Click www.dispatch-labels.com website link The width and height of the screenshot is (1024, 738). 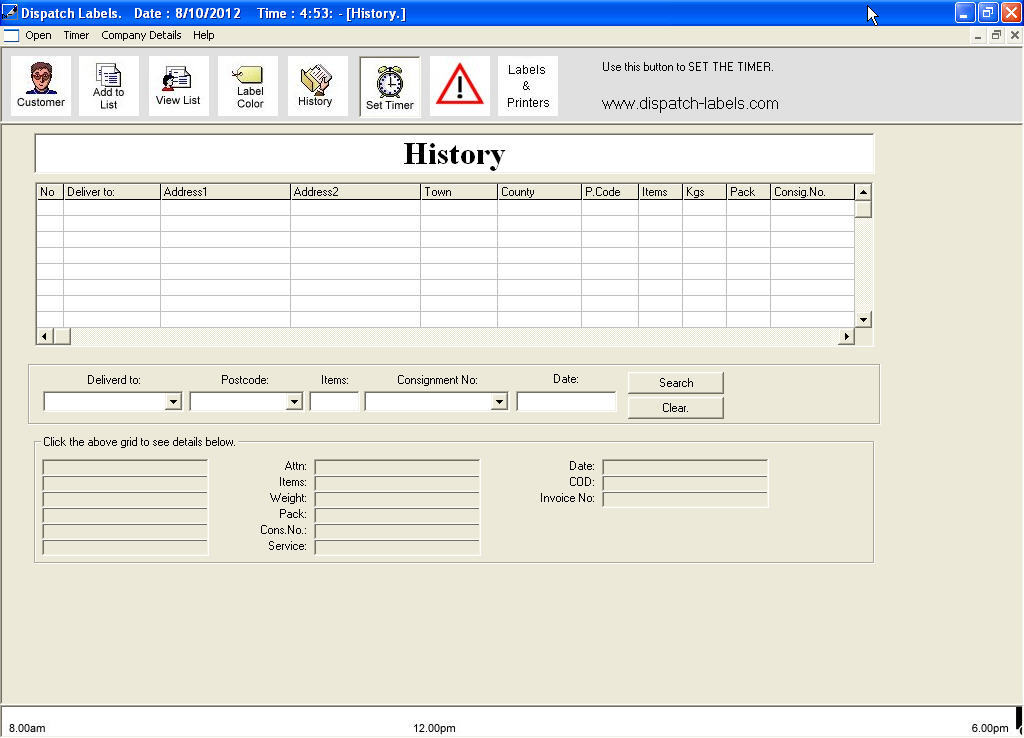690,104
